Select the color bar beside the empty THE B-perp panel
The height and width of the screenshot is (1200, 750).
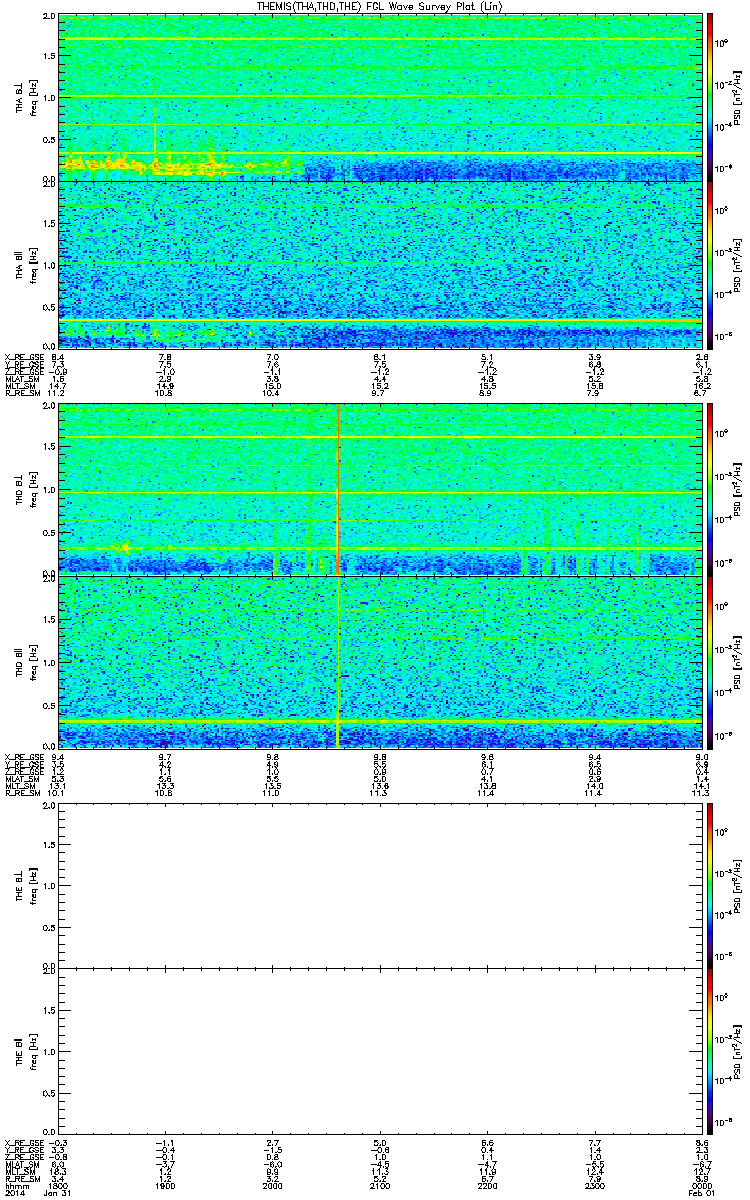[x=710, y=886]
